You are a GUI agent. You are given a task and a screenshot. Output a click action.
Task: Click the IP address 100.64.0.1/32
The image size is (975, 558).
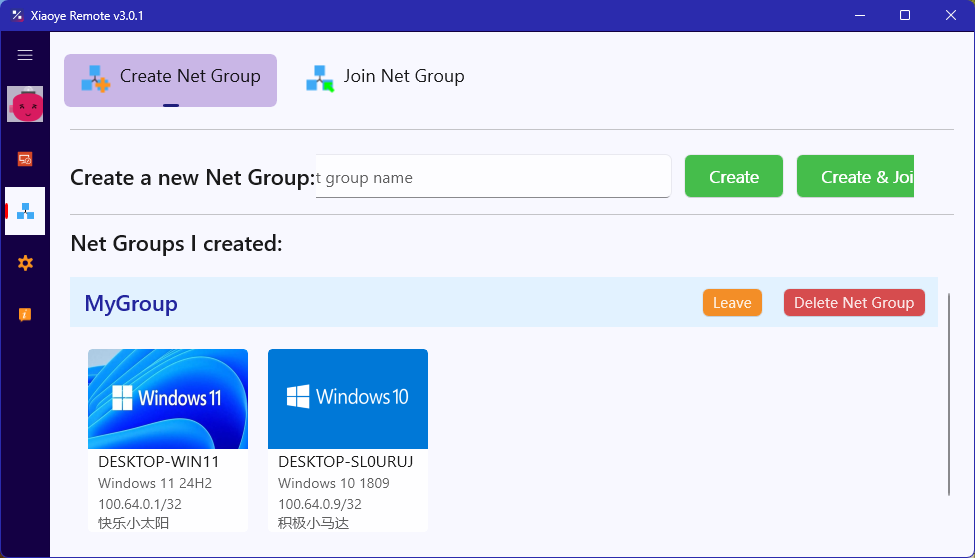[140, 504]
